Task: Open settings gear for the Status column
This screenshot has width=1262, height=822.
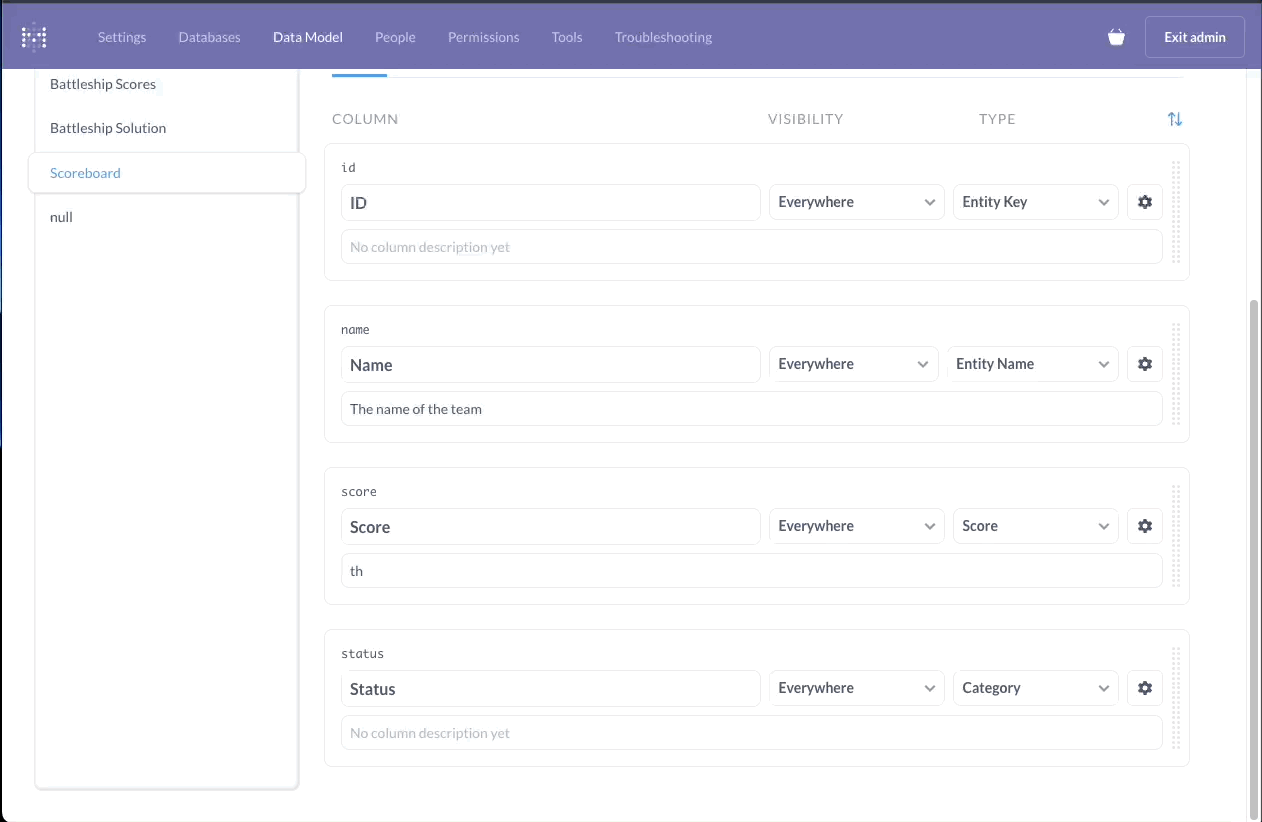Action: pyautogui.click(x=1144, y=687)
